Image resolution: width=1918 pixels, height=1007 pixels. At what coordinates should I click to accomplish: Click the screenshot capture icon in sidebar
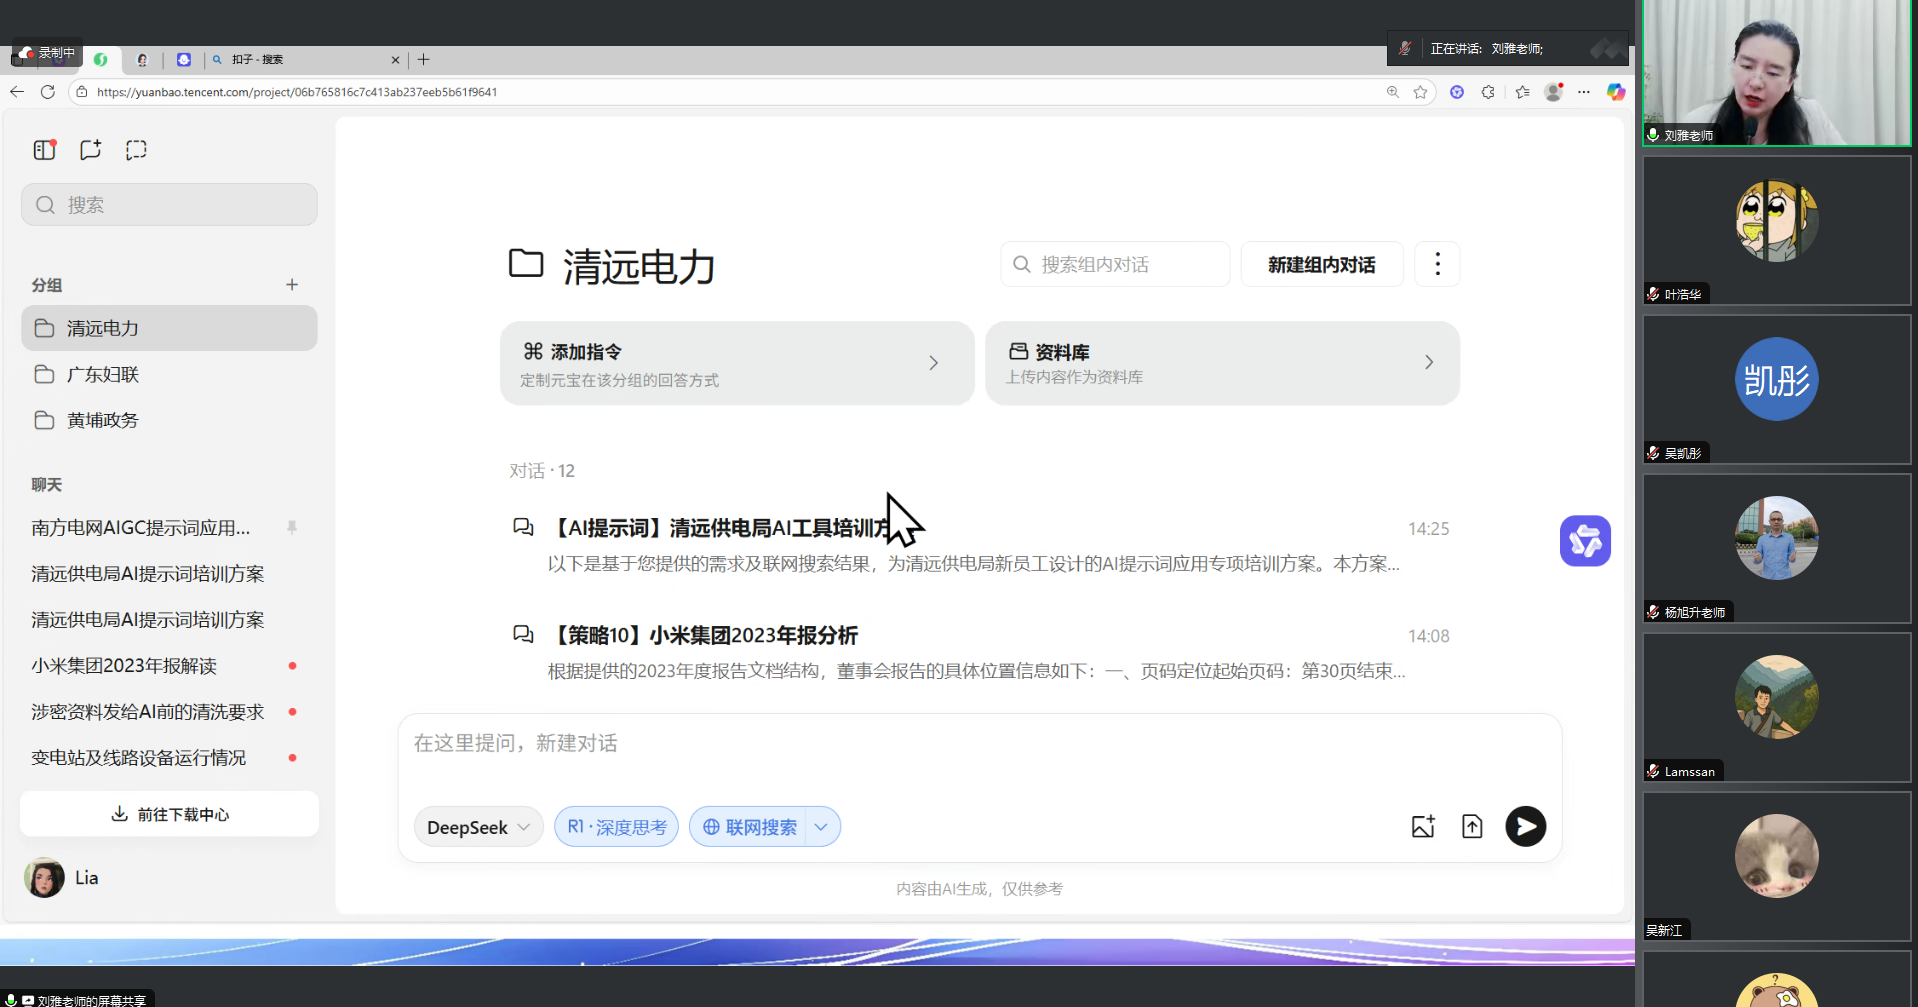coord(136,150)
